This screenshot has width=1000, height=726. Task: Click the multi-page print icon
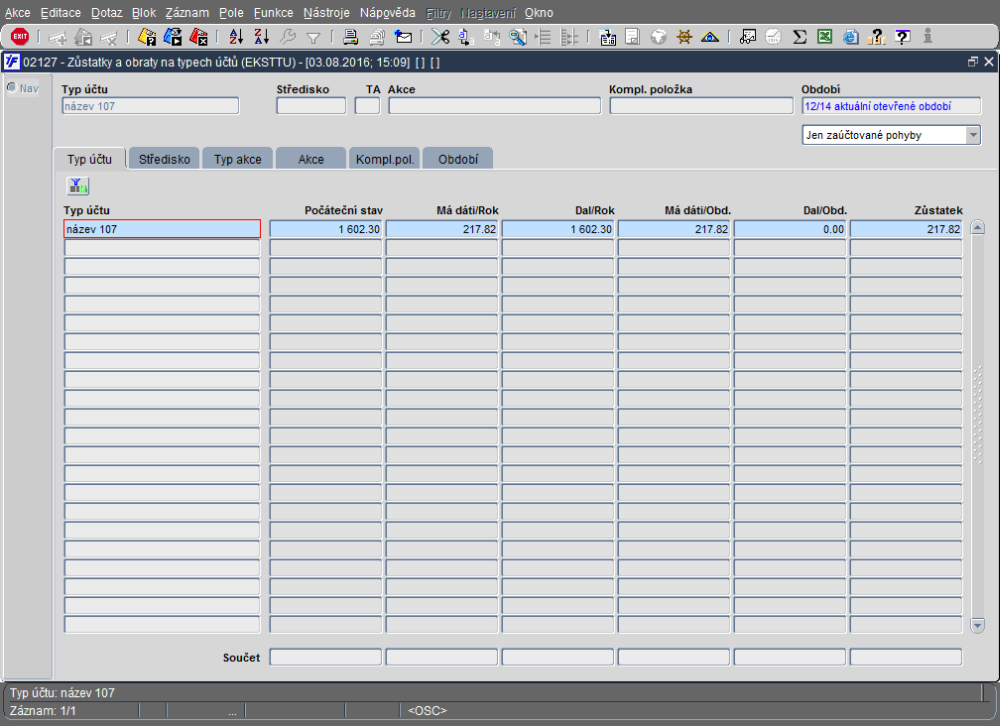(377, 37)
